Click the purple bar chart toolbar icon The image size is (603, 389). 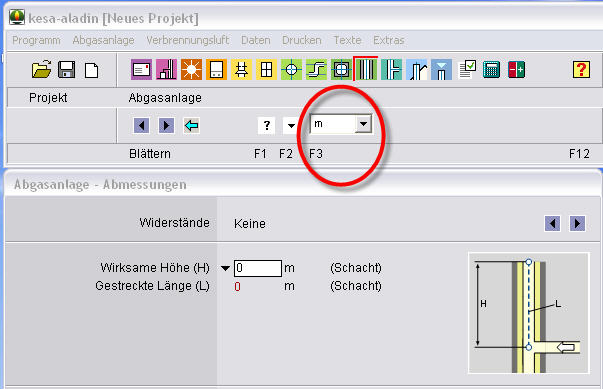pos(167,70)
